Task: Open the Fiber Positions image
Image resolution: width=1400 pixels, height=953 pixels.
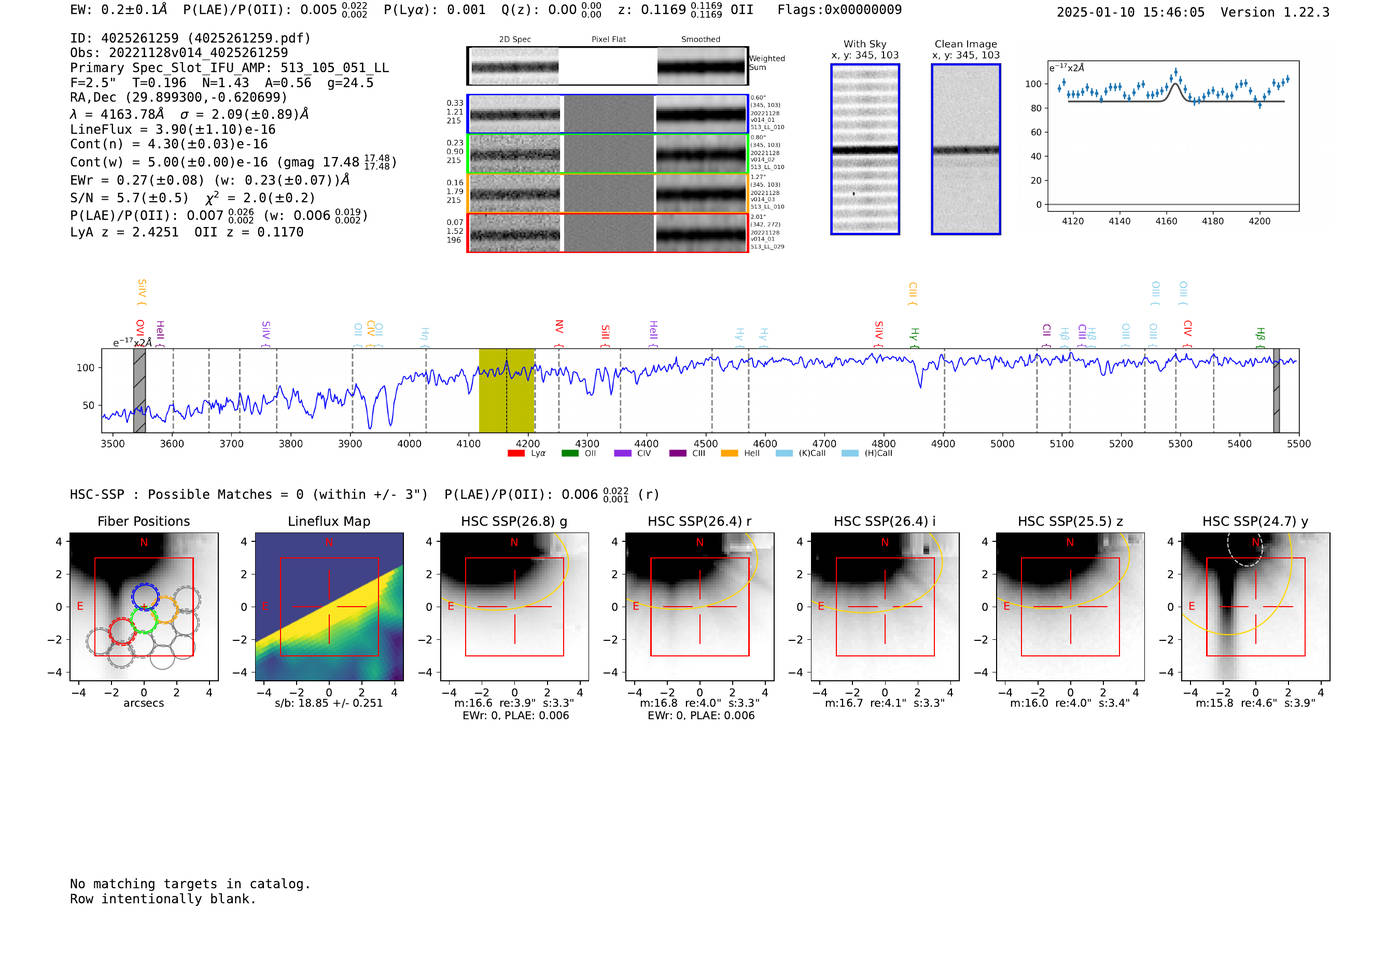Action: click(144, 606)
